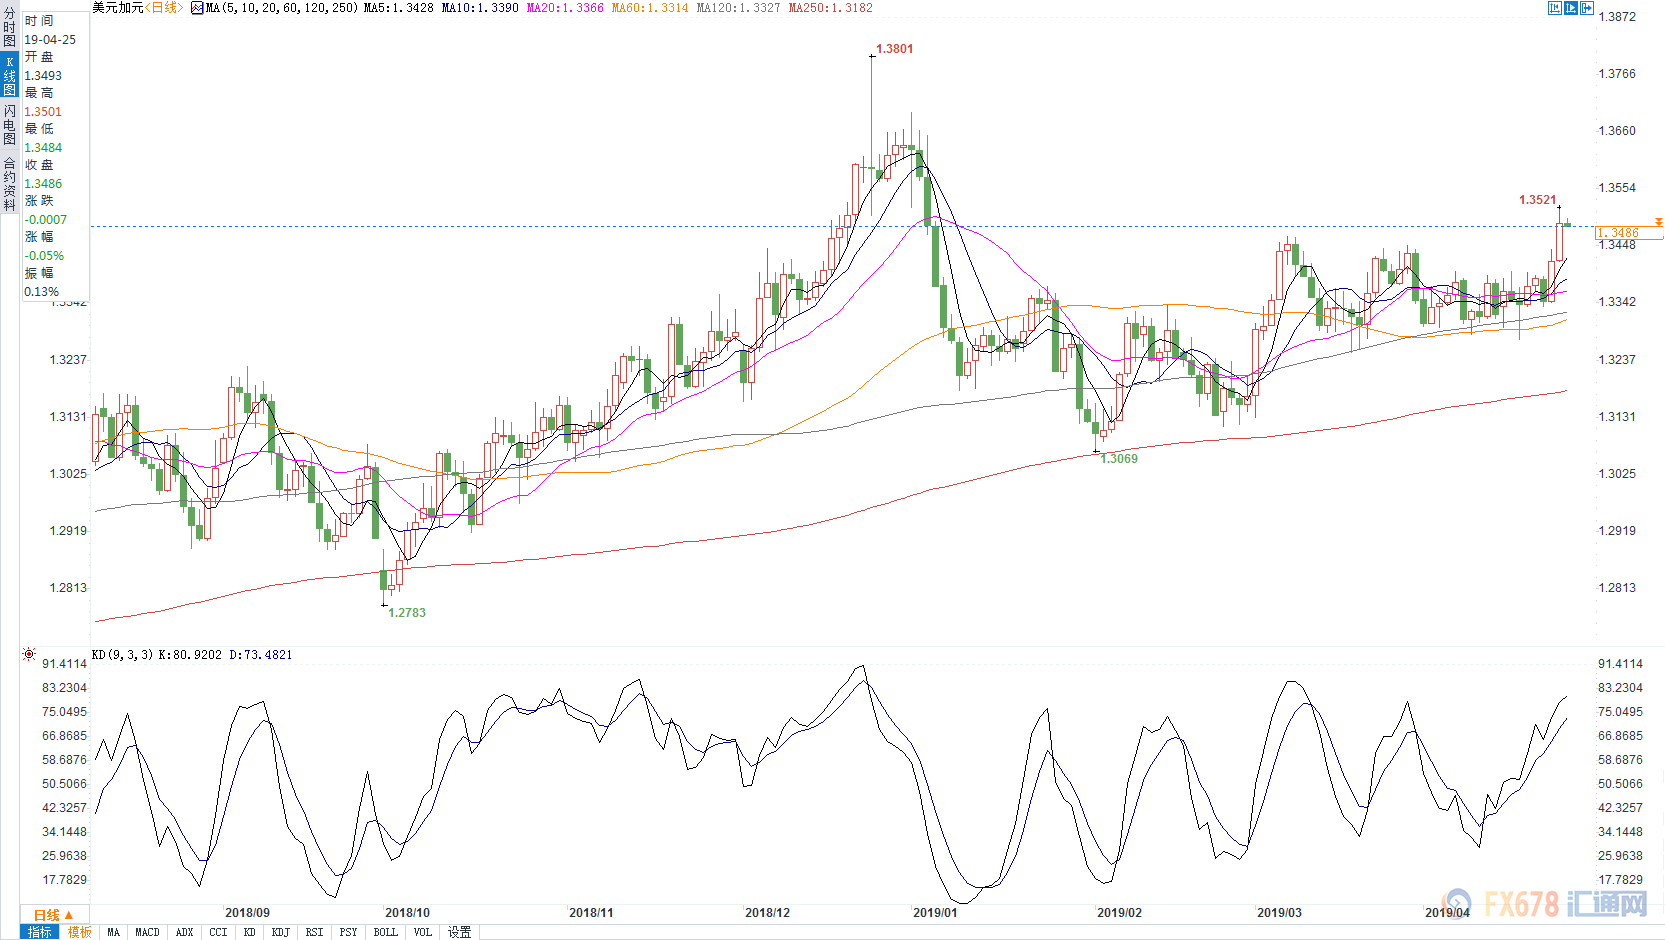
Task: Click the date 19-04-25 in info panel
Action: pos(50,40)
